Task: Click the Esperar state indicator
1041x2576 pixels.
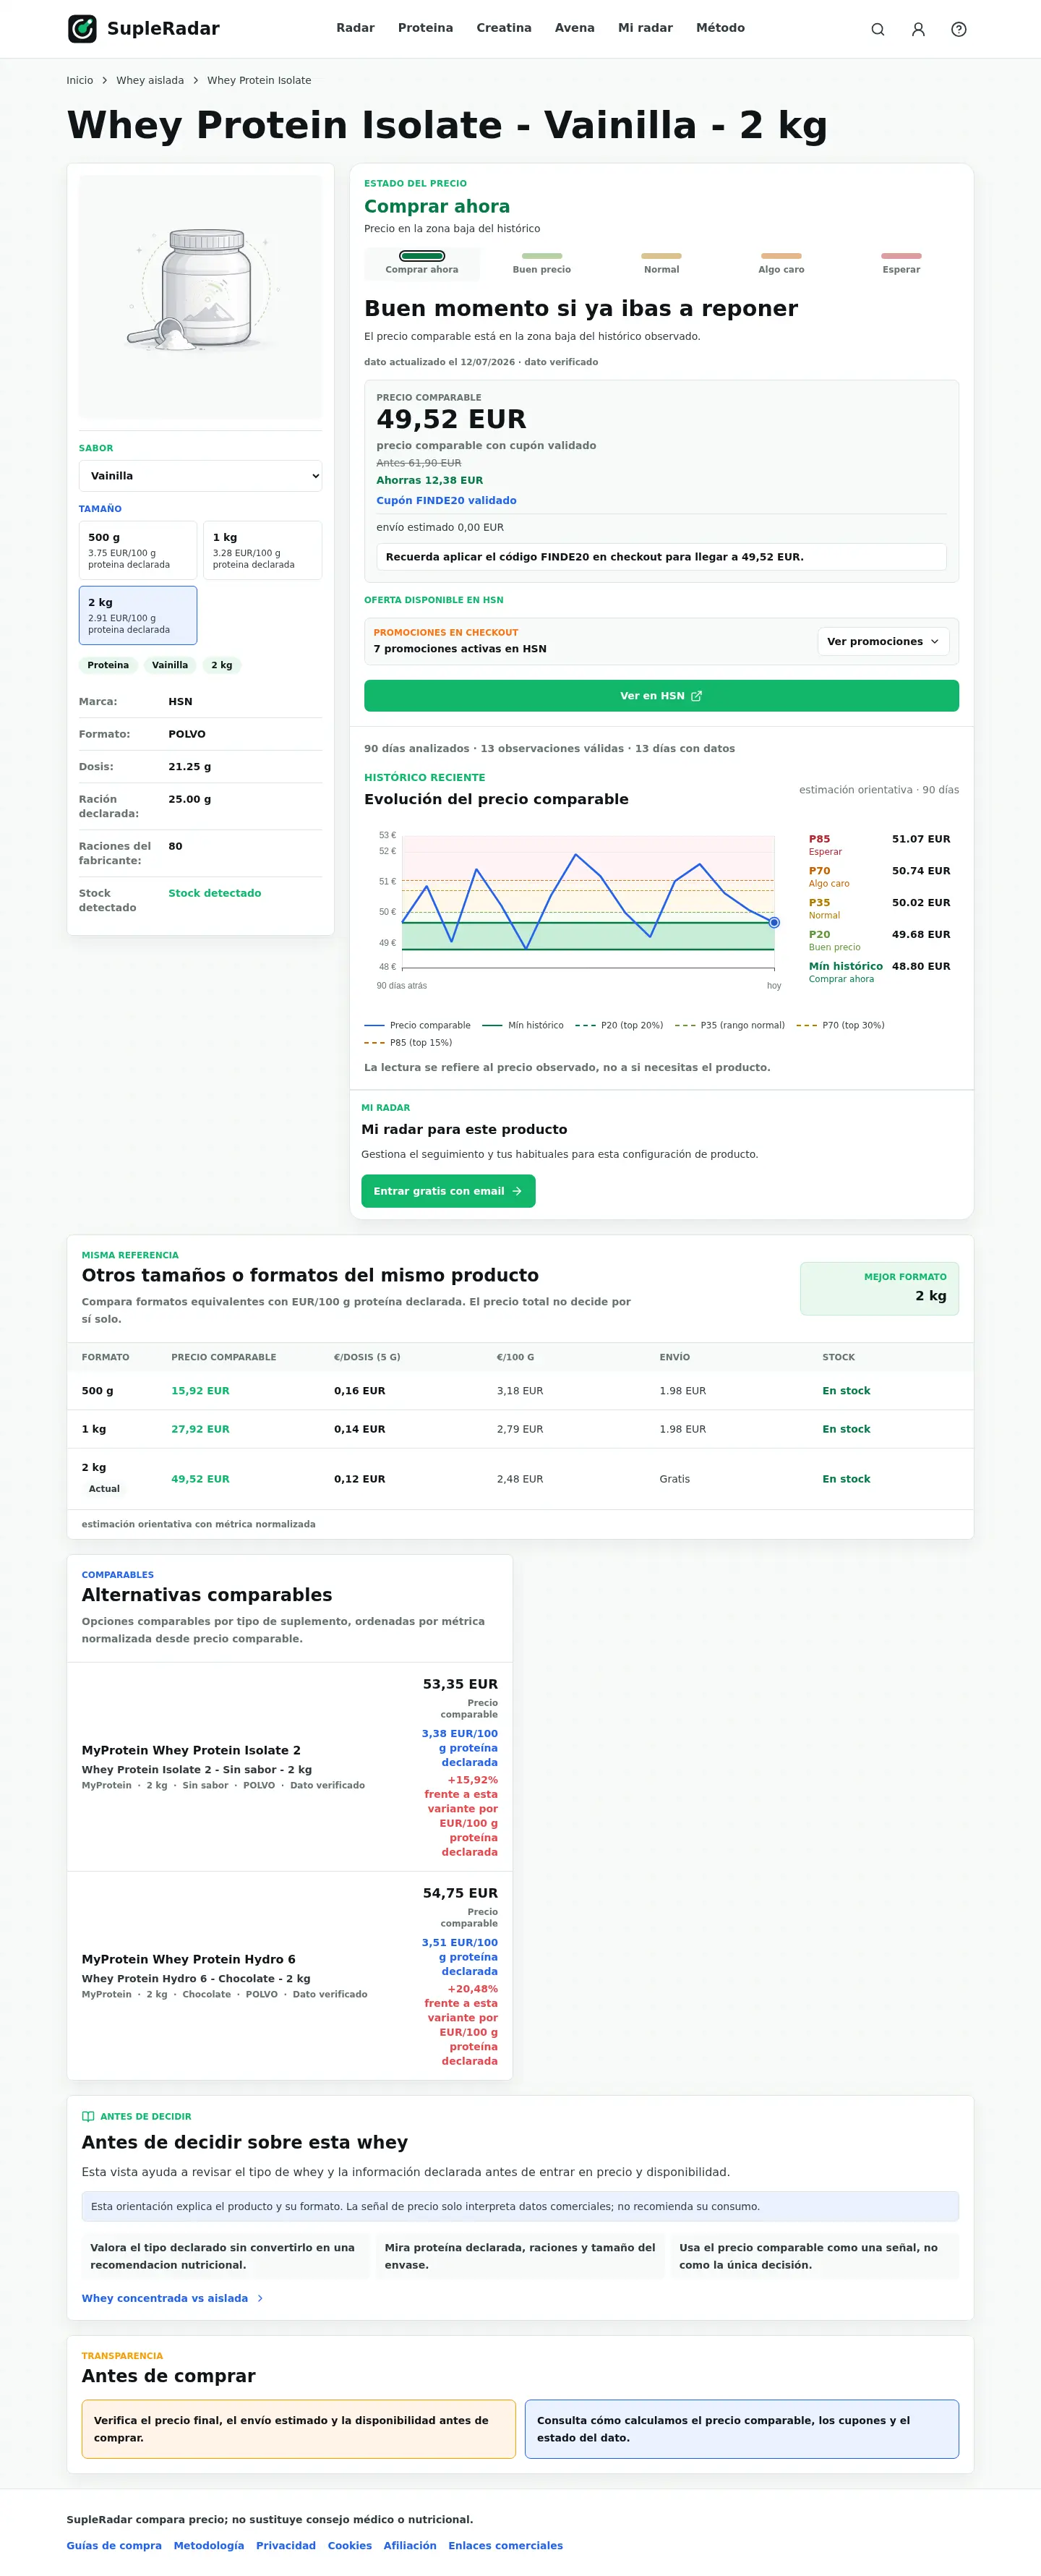Action: pyautogui.click(x=901, y=263)
